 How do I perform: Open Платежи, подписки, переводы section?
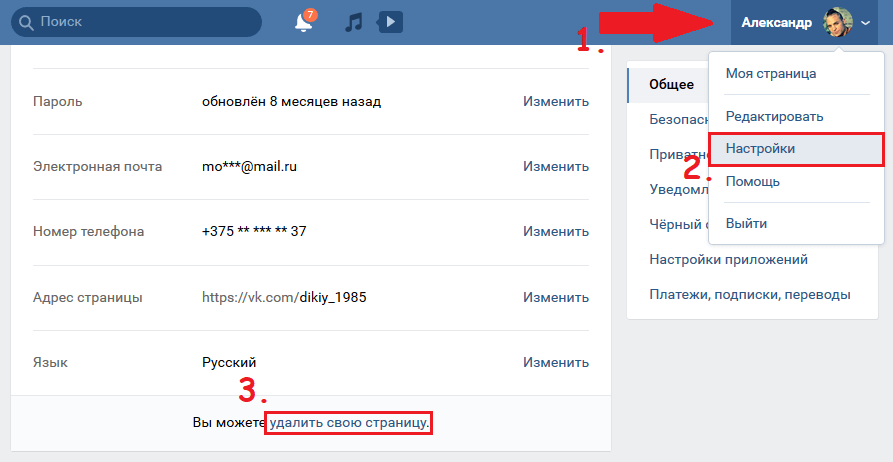pyautogui.click(x=749, y=295)
